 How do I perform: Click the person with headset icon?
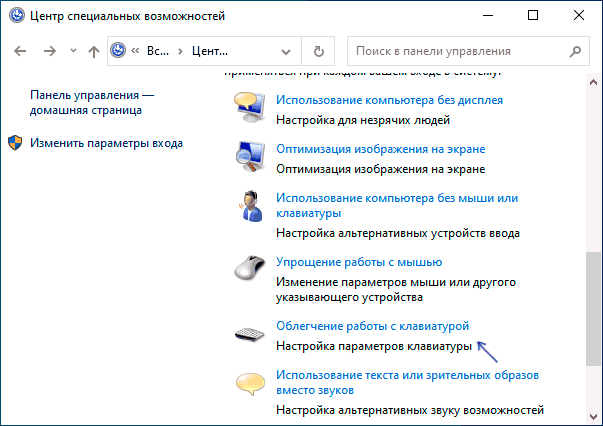point(251,206)
